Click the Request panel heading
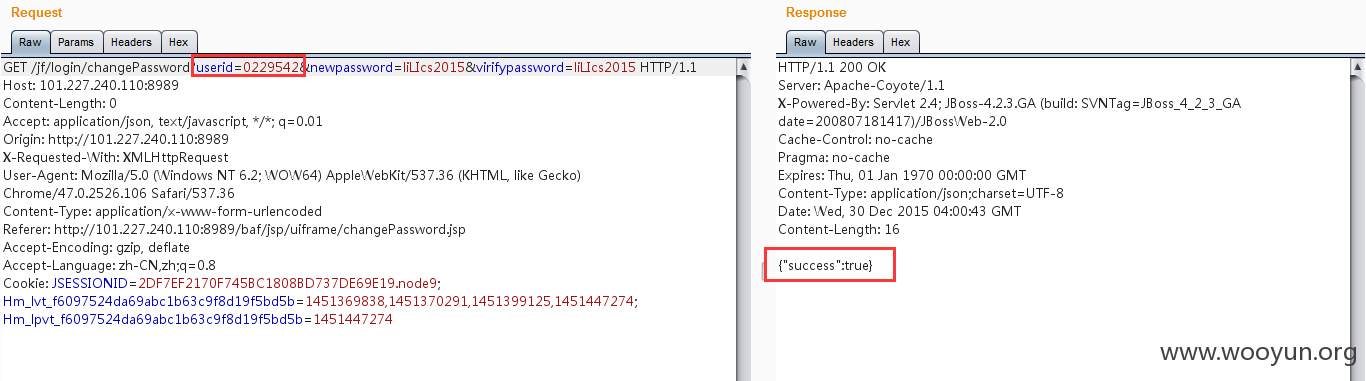1366x381 pixels. [x=37, y=13]
